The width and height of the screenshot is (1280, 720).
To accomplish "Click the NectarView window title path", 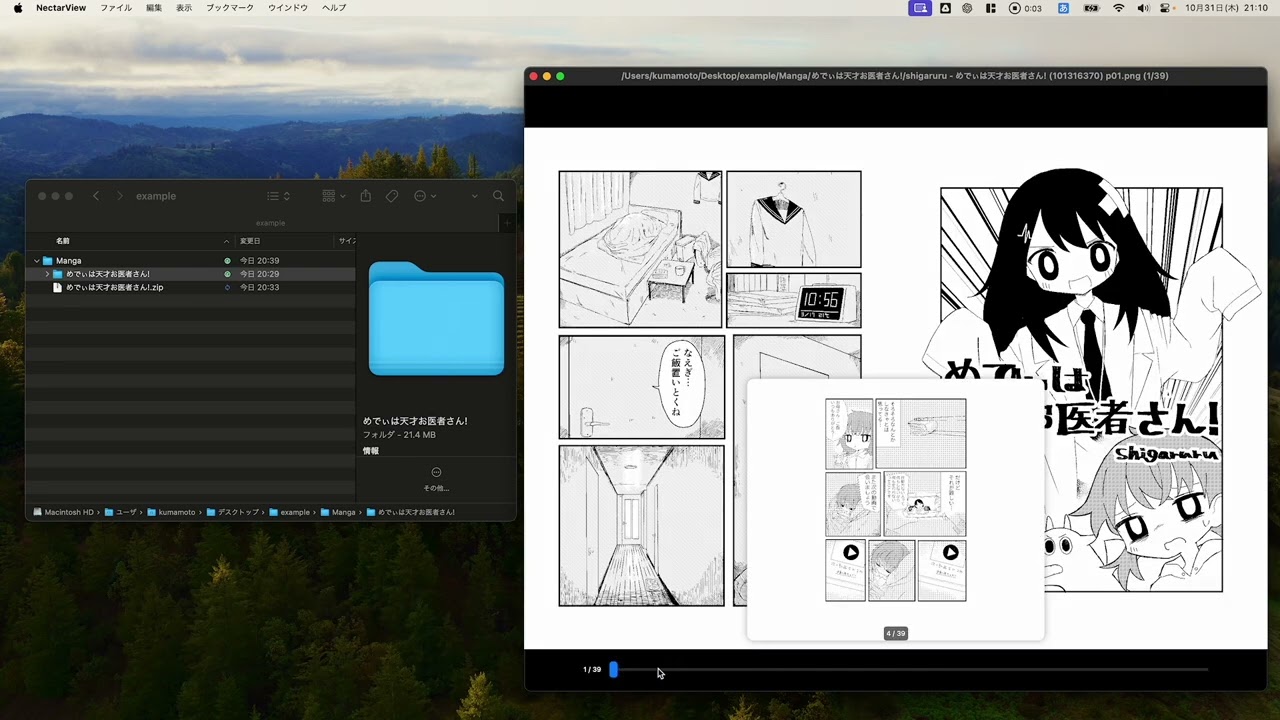I will point(895,76).
